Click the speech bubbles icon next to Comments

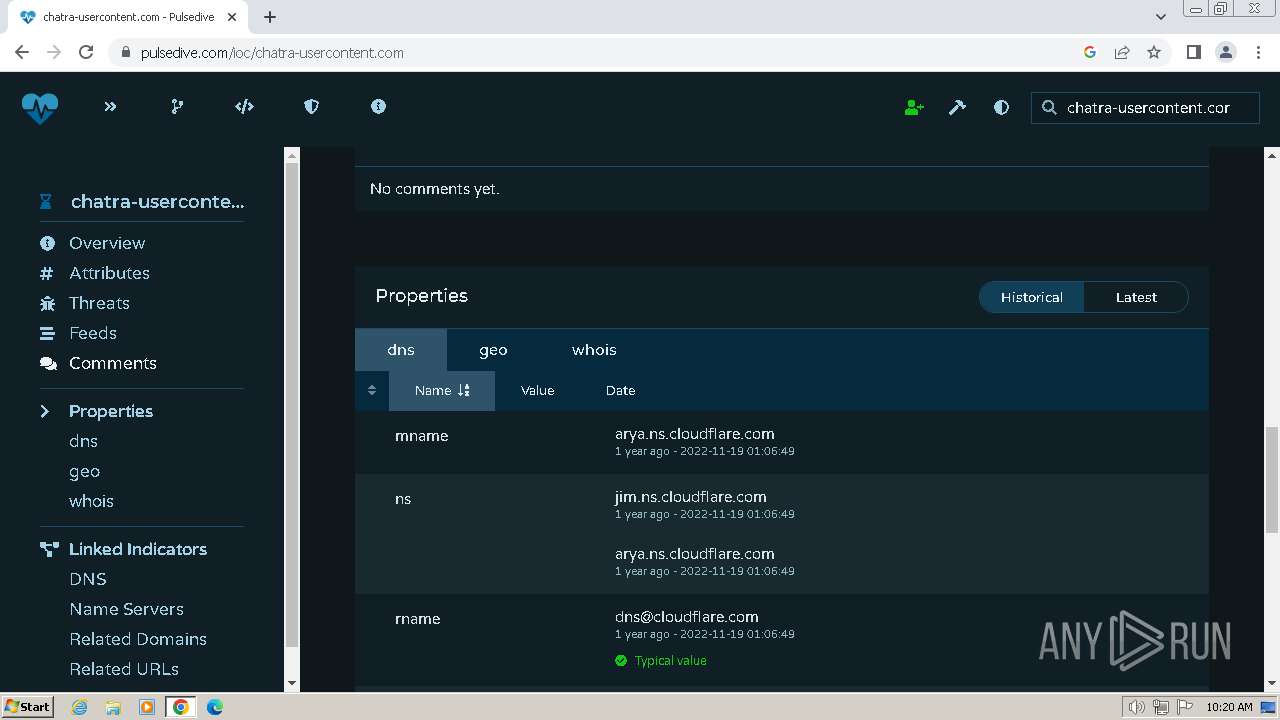48,363
